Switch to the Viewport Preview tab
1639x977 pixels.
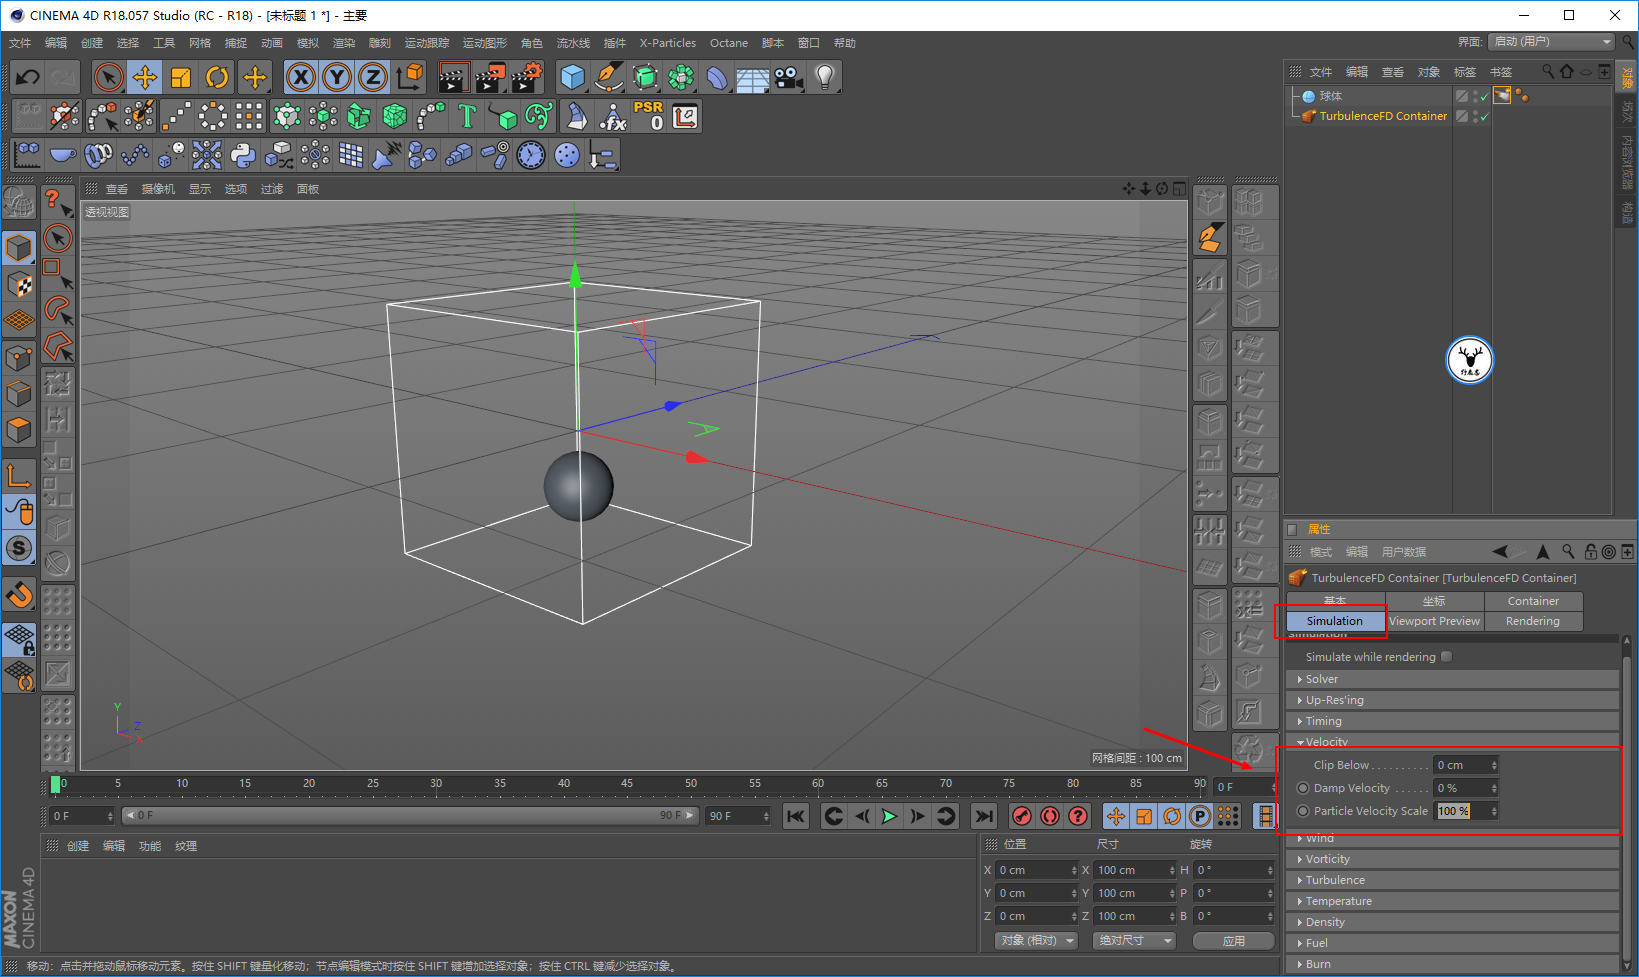[x=1434, y=621]
